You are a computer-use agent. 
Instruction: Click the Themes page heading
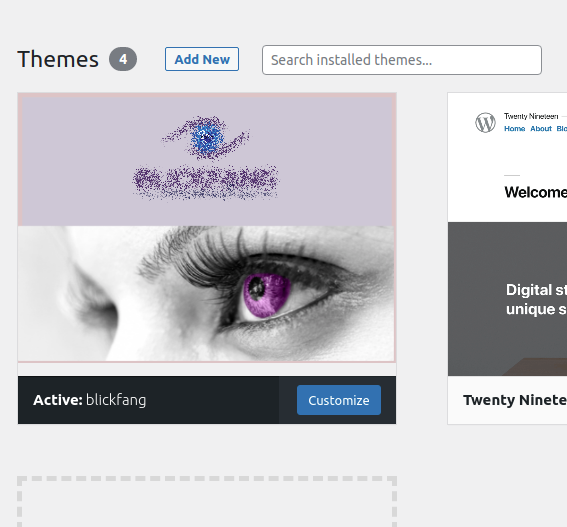58,59
